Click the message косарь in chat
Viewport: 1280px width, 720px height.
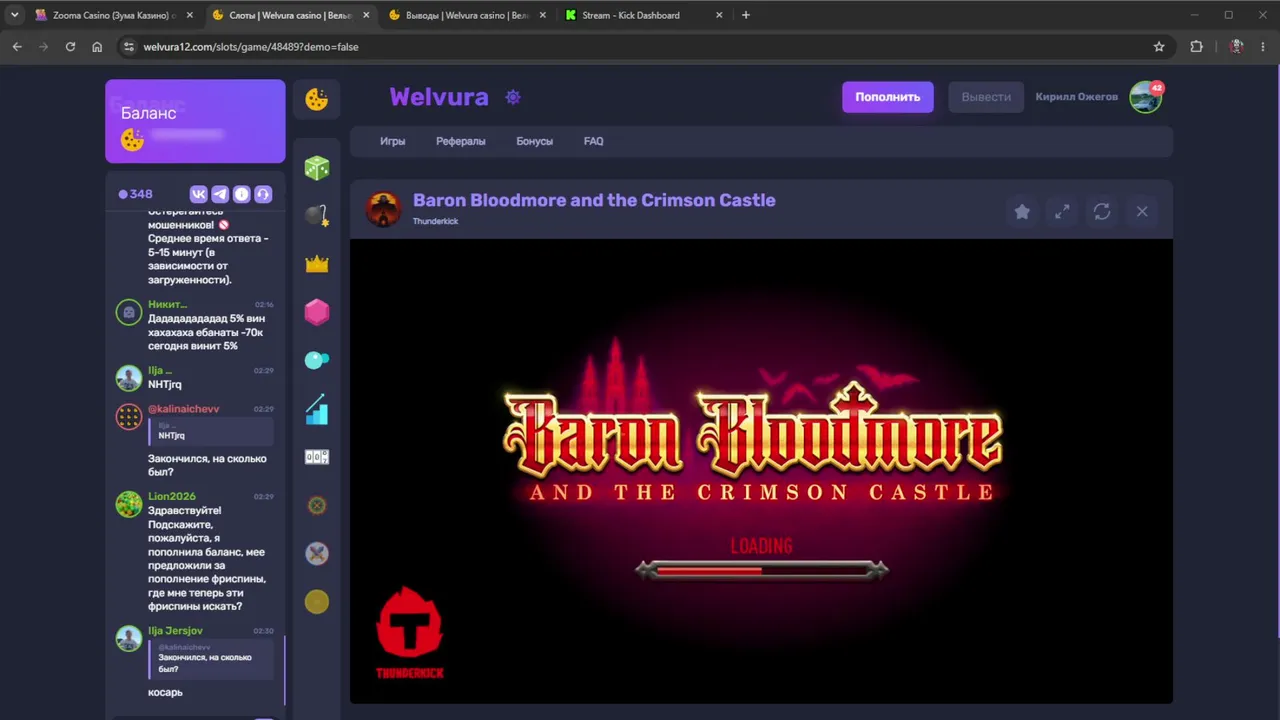point(165,692)
